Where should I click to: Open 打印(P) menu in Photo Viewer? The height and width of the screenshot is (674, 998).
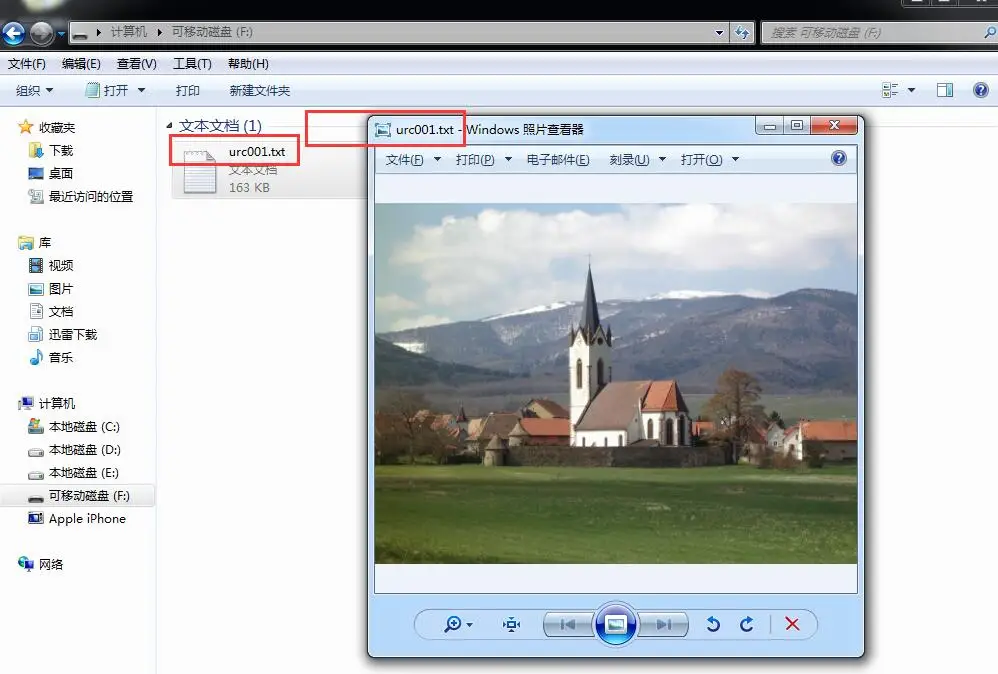483,160
